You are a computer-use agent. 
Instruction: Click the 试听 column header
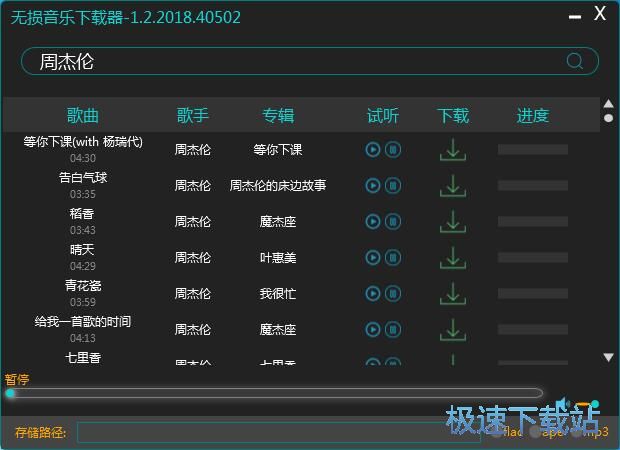click(x=383, y=115)
